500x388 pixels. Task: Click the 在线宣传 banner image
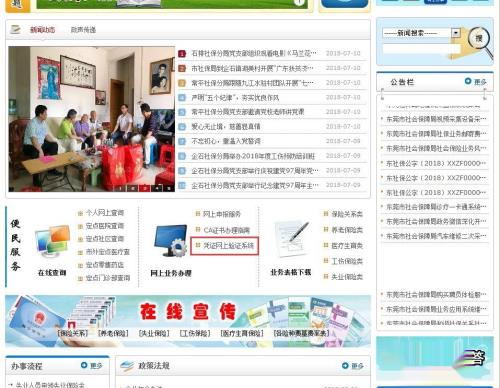(188, 321)
